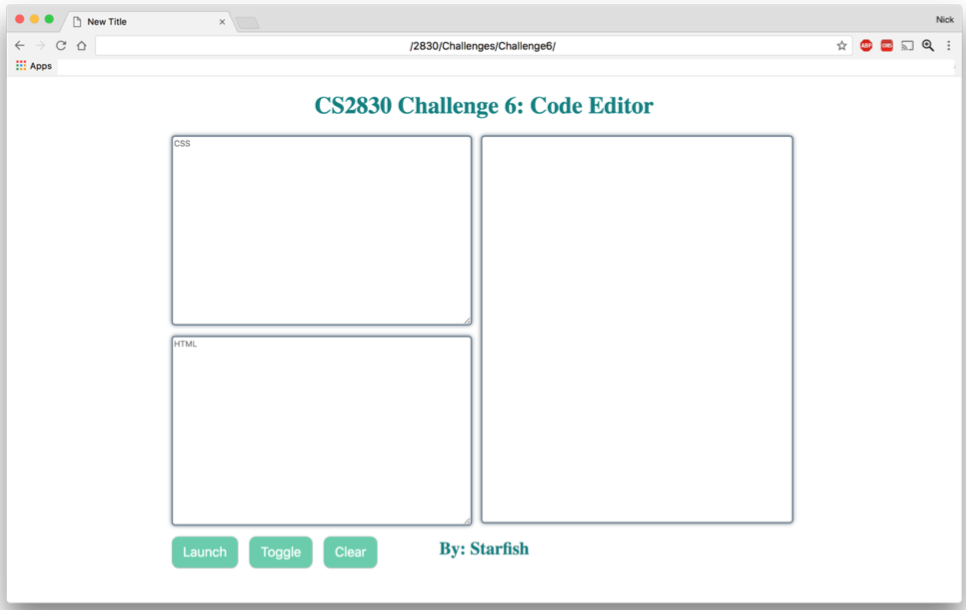The width and height of the screenshot is (966, 610).
Task: Open the zoom magnifier extension icon
Action: (x=928, y=46)
